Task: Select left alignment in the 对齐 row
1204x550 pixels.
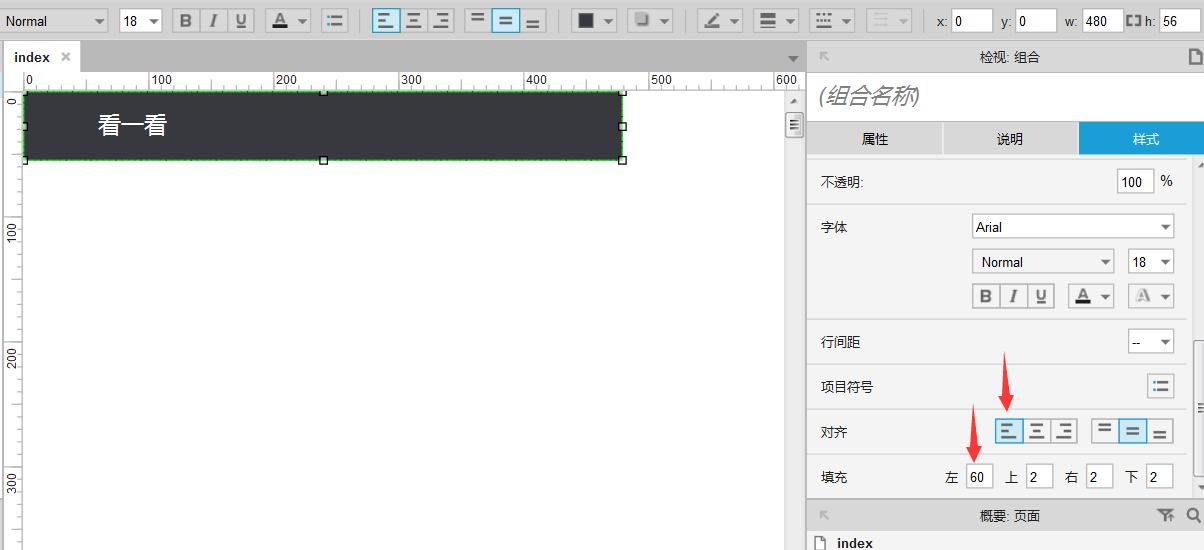Action: [x=1009, y=431]
